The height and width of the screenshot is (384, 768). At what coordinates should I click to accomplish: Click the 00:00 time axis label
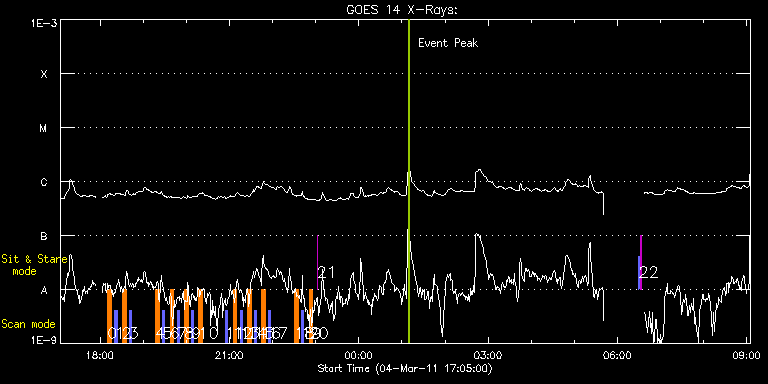[x=359, y=355]
